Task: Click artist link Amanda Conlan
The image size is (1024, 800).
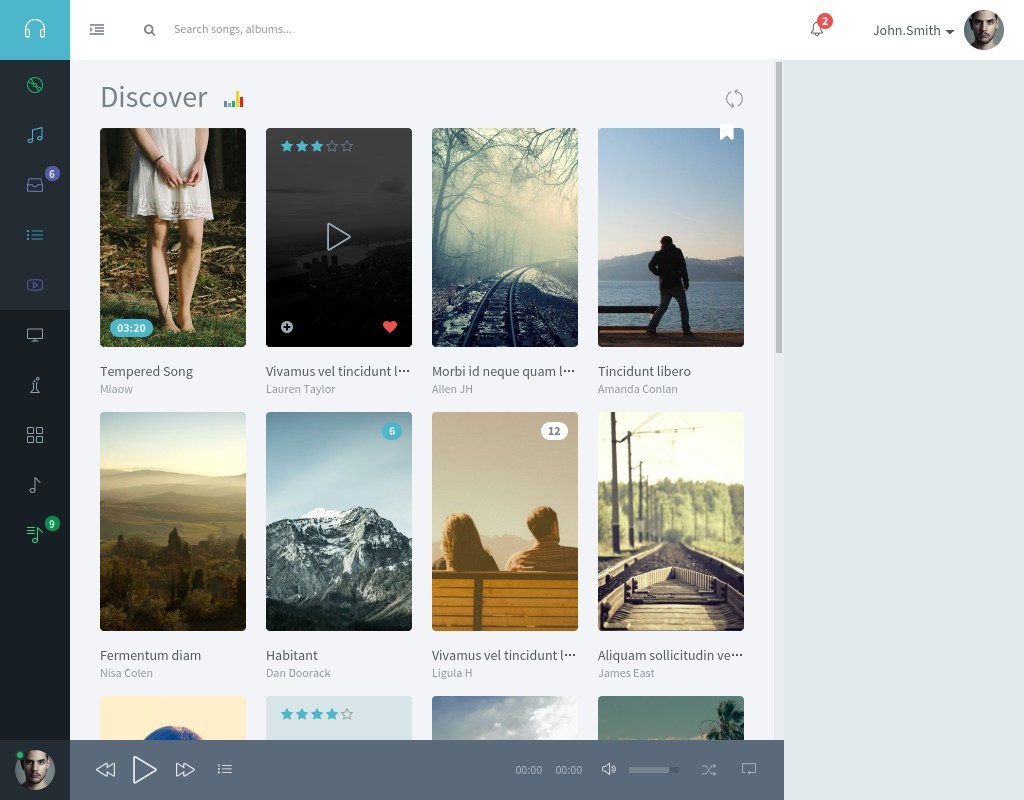Action: 637,389
